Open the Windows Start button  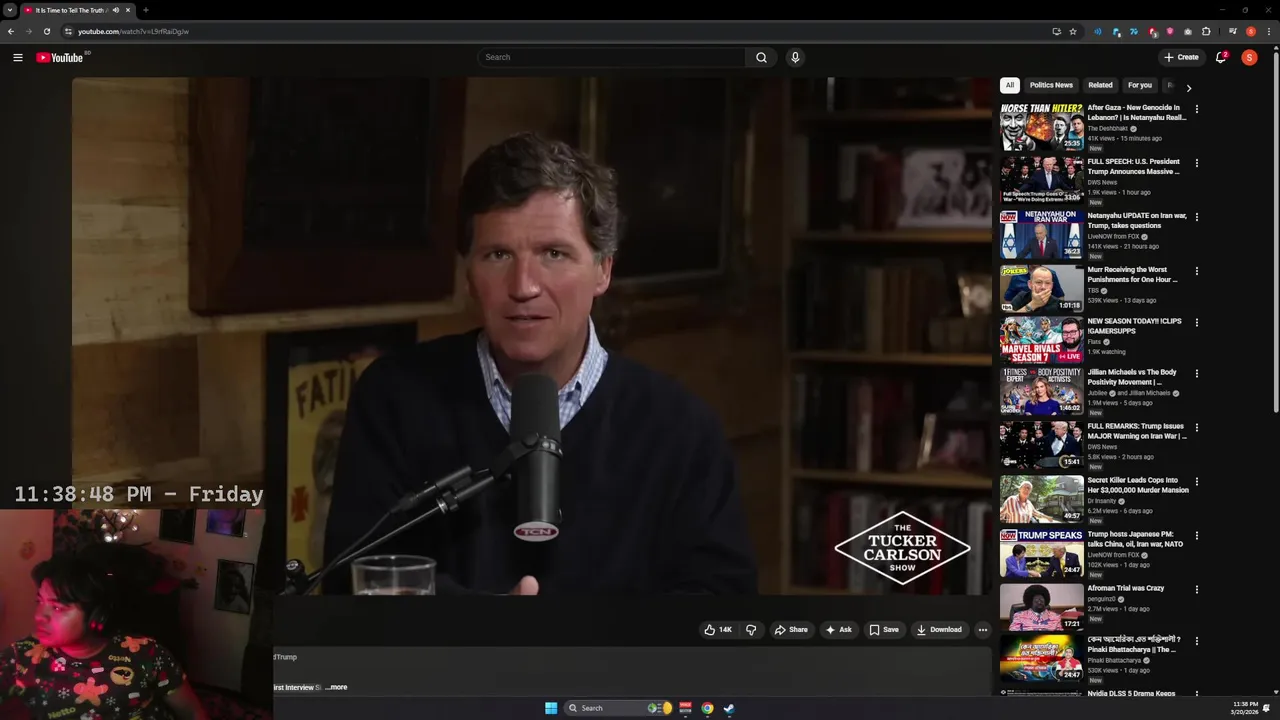point(551,708)
